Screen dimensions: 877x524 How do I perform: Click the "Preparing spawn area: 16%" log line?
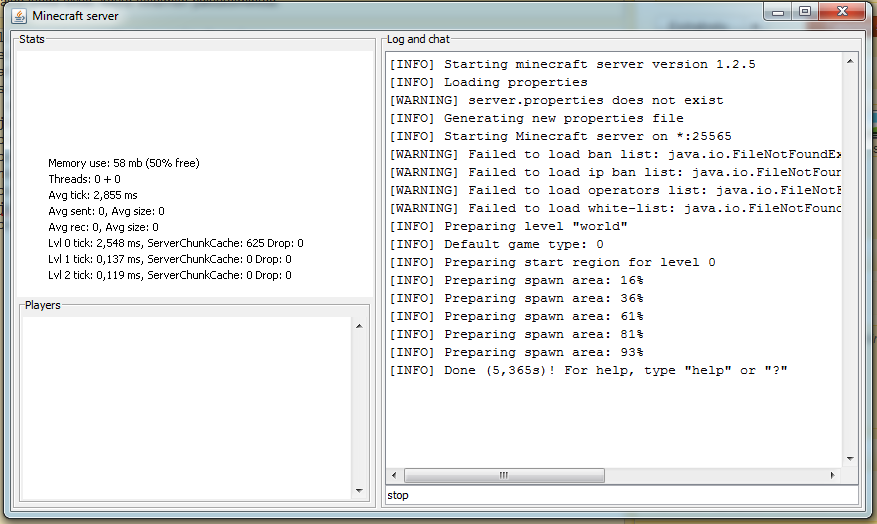517,280
